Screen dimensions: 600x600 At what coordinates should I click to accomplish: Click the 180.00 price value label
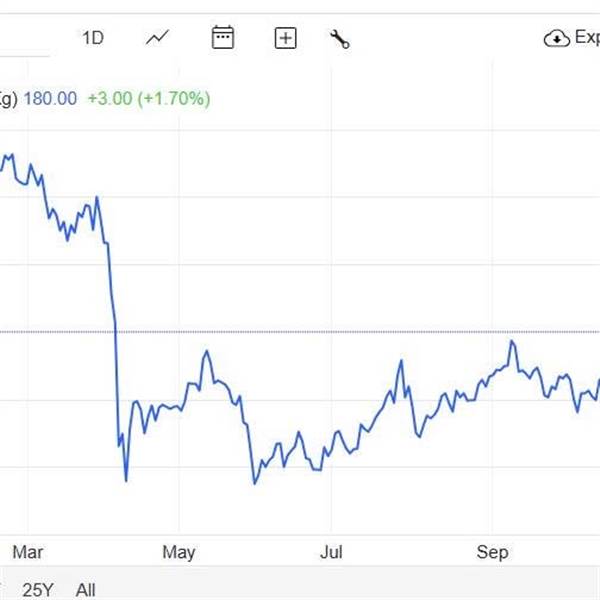[50, 98]
